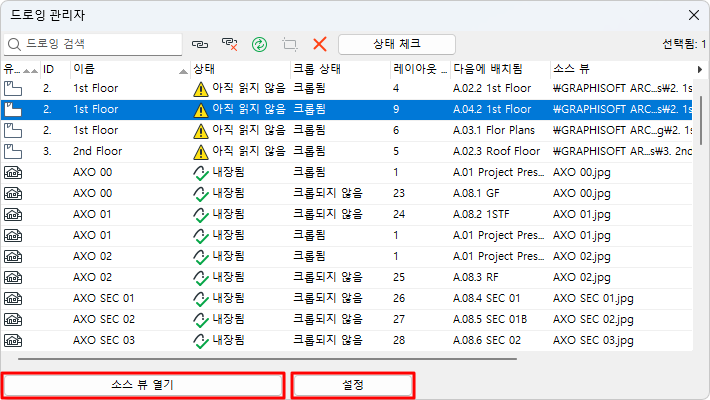The image size is (710, 400).
Task: Sort by the 유형 type column header
Action: point(20,69)
